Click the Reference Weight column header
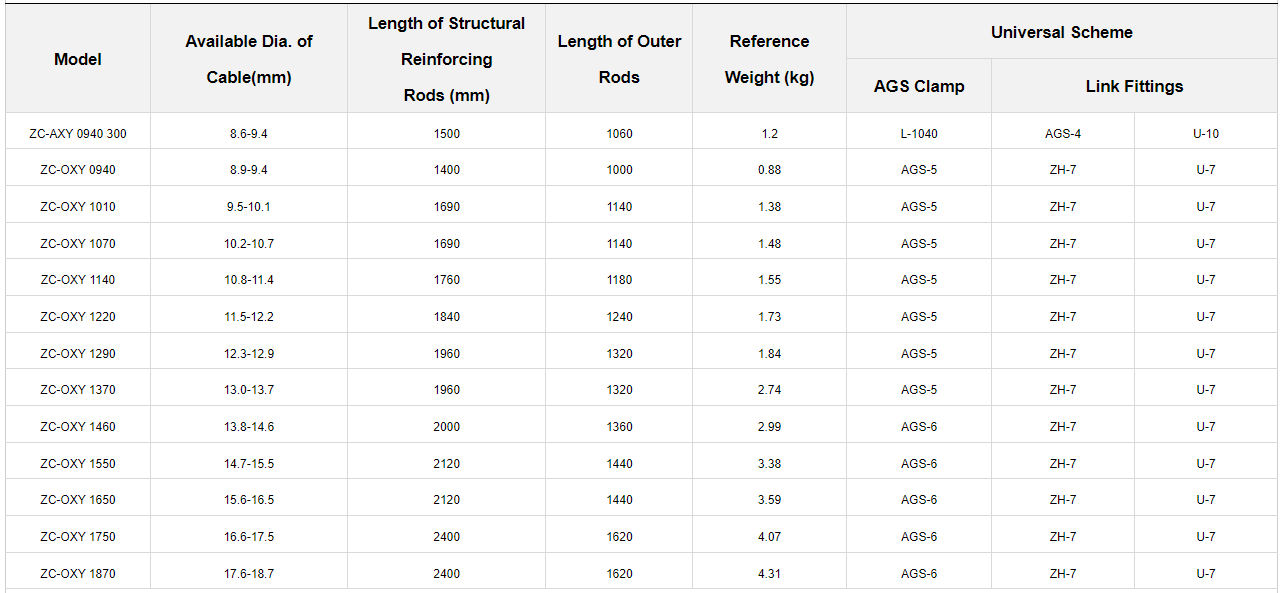Viewport: 1285px width, 593px height. pyautogui.click(x=769, y=59)
